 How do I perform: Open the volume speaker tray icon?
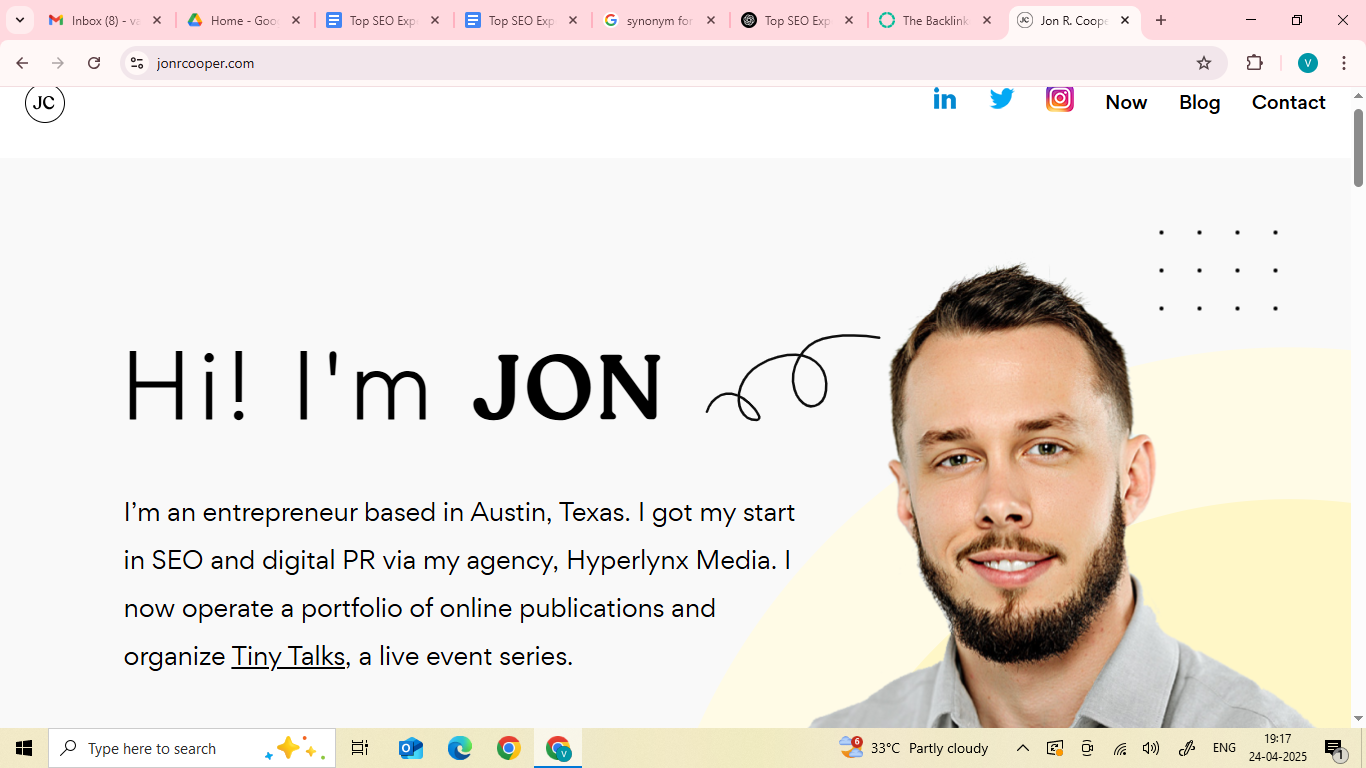coord(1152,748)
